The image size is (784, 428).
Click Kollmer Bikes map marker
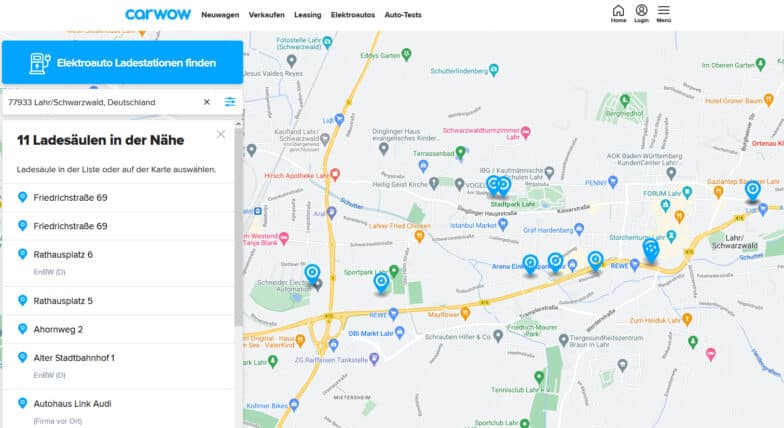[x=294, y=404]
